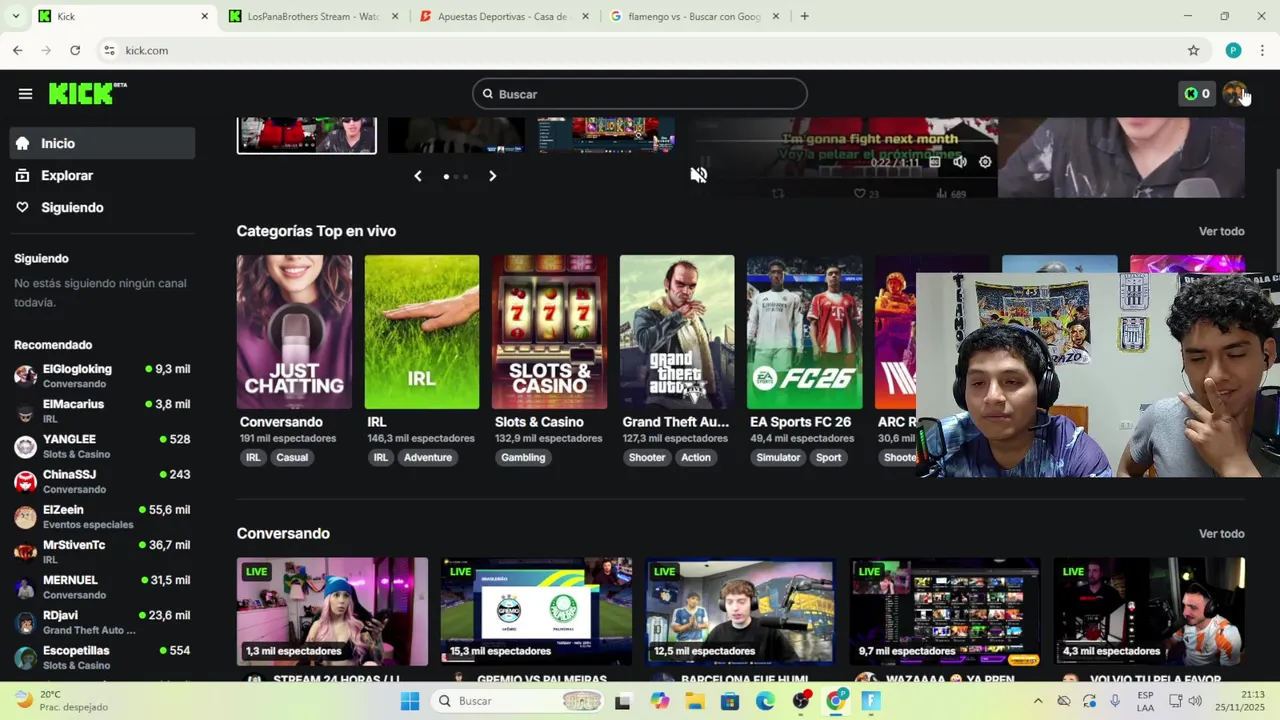Open recommended channel MERNUEL
1280x720 pixels.
click(102, 587)
